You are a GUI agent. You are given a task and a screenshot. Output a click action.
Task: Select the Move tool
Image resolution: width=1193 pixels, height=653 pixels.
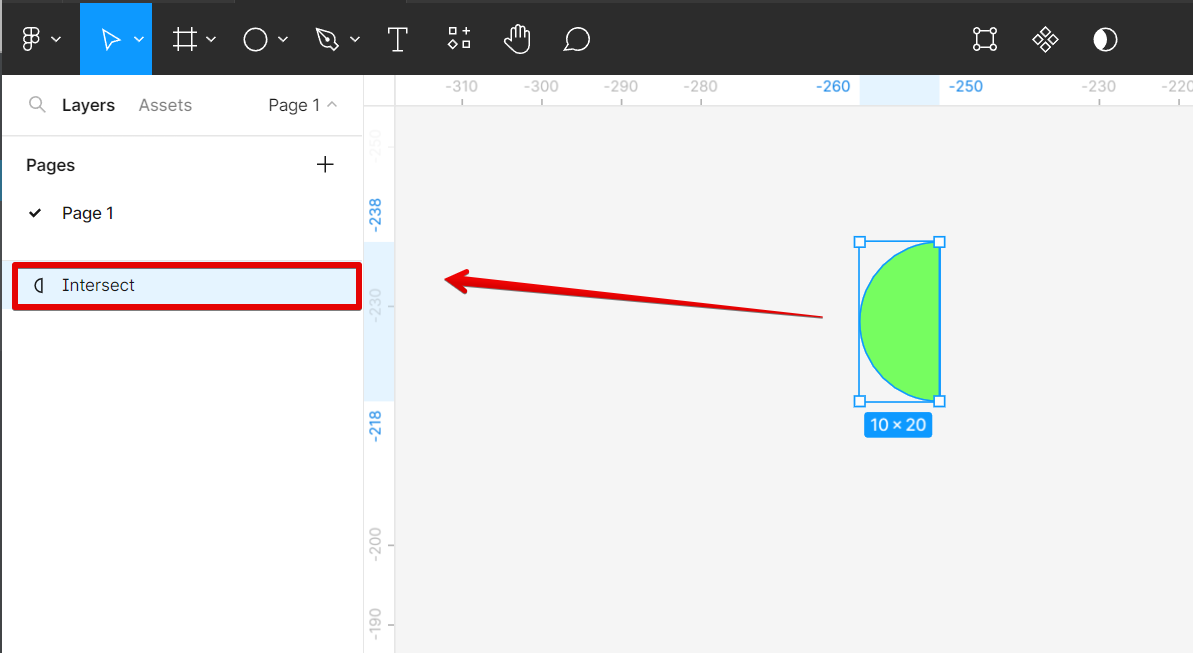[110, 39]
